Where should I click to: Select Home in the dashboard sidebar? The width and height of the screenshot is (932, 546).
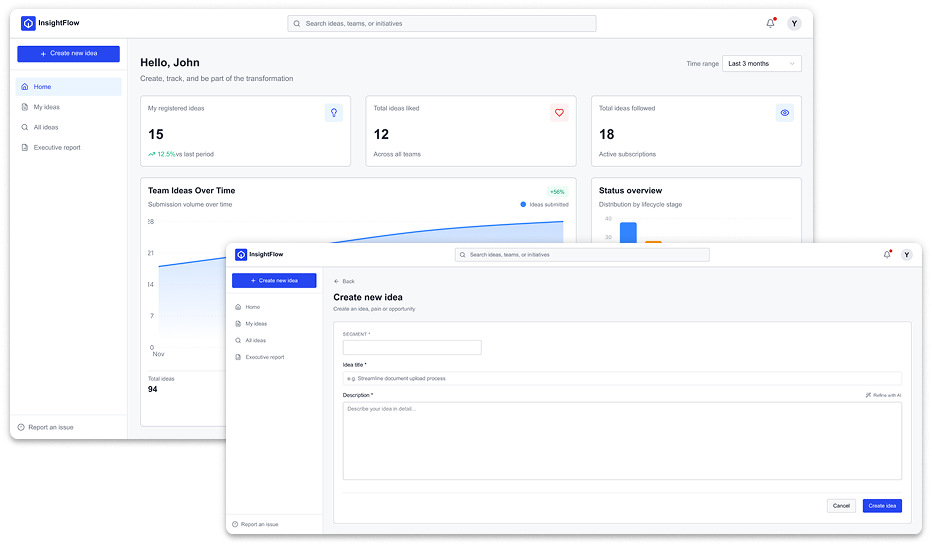click(68, 87)
